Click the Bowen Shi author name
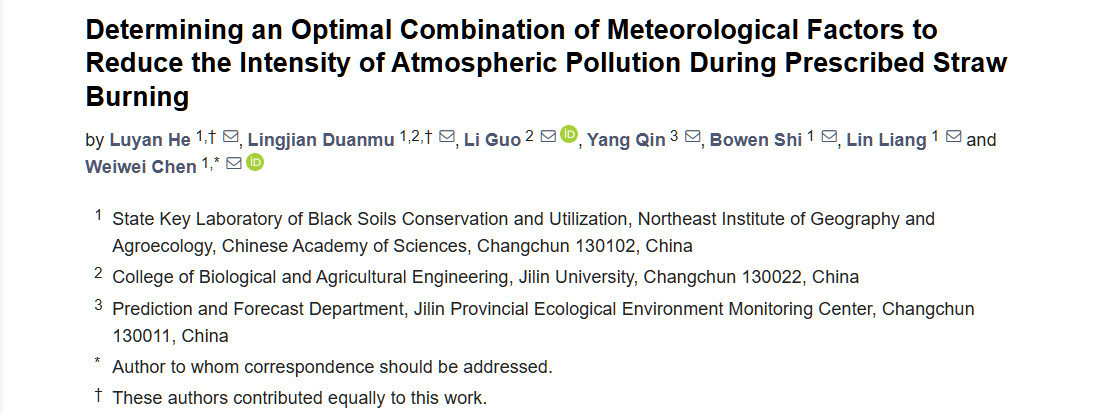The width and height of the screenshot is (1101, 413). tap(755, 140)
